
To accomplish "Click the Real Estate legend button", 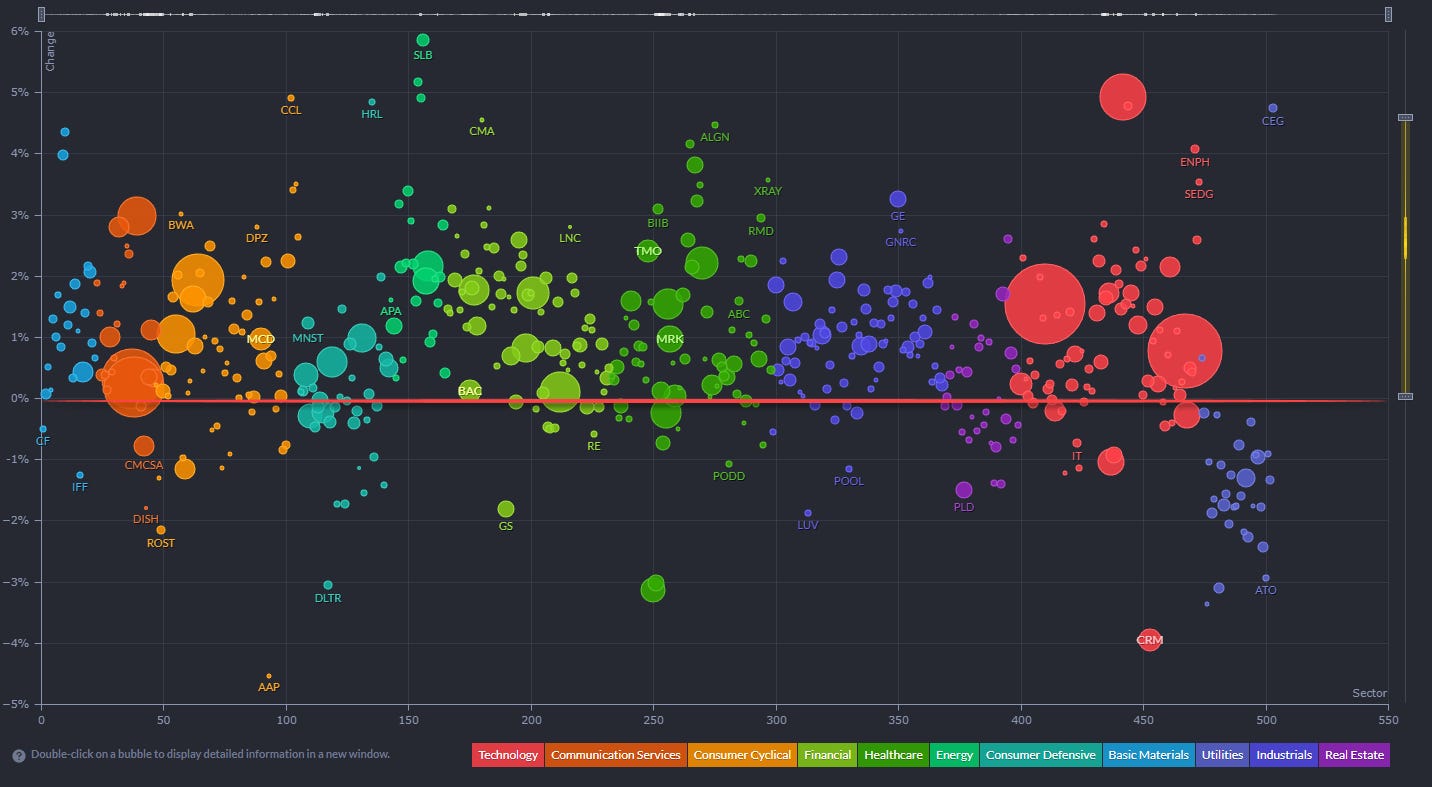I will click(x=1354, y=755).
